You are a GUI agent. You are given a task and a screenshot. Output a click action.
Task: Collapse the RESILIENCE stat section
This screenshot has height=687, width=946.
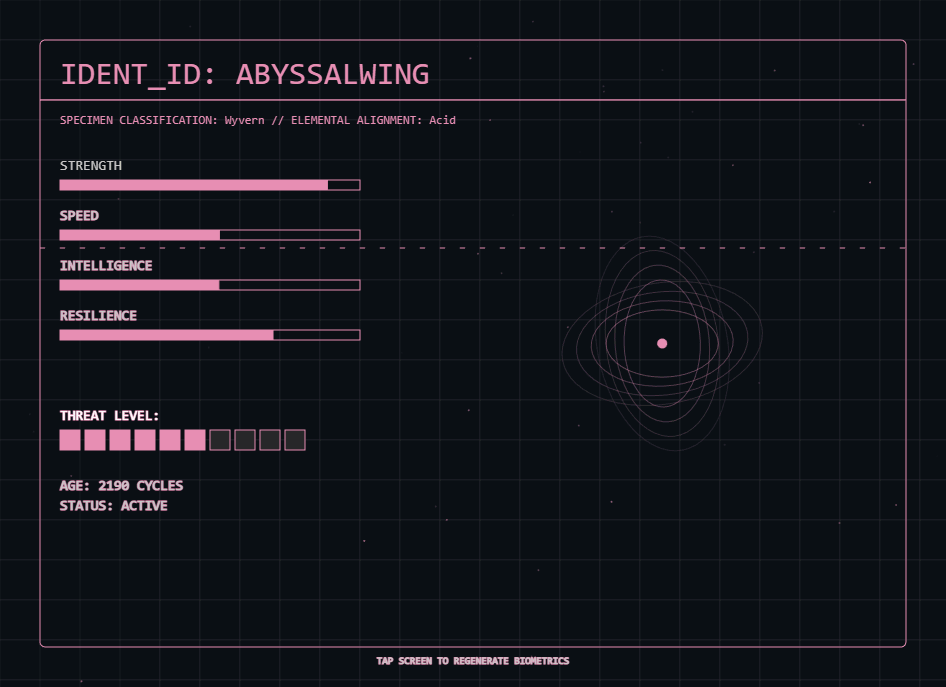(98, 315)
